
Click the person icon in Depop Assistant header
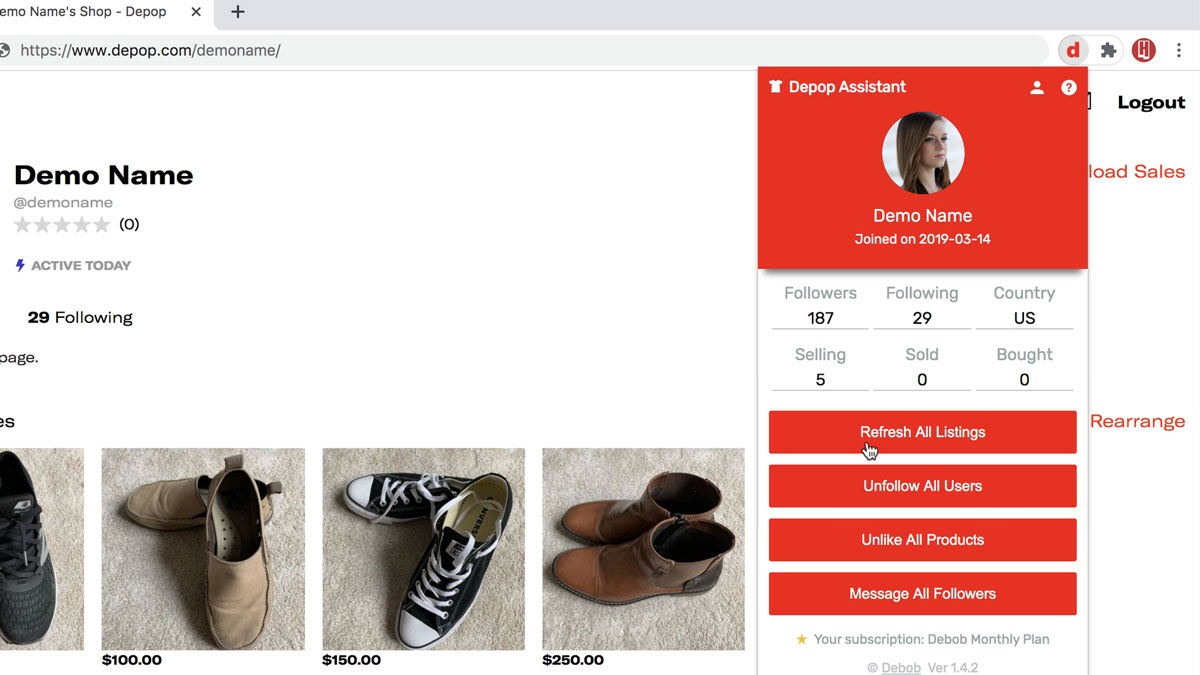coord(1037,87)
